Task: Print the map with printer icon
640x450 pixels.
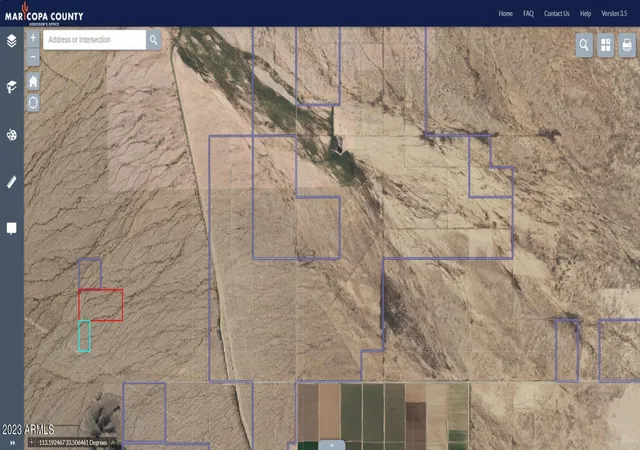Action: click(x=627, y=45)
